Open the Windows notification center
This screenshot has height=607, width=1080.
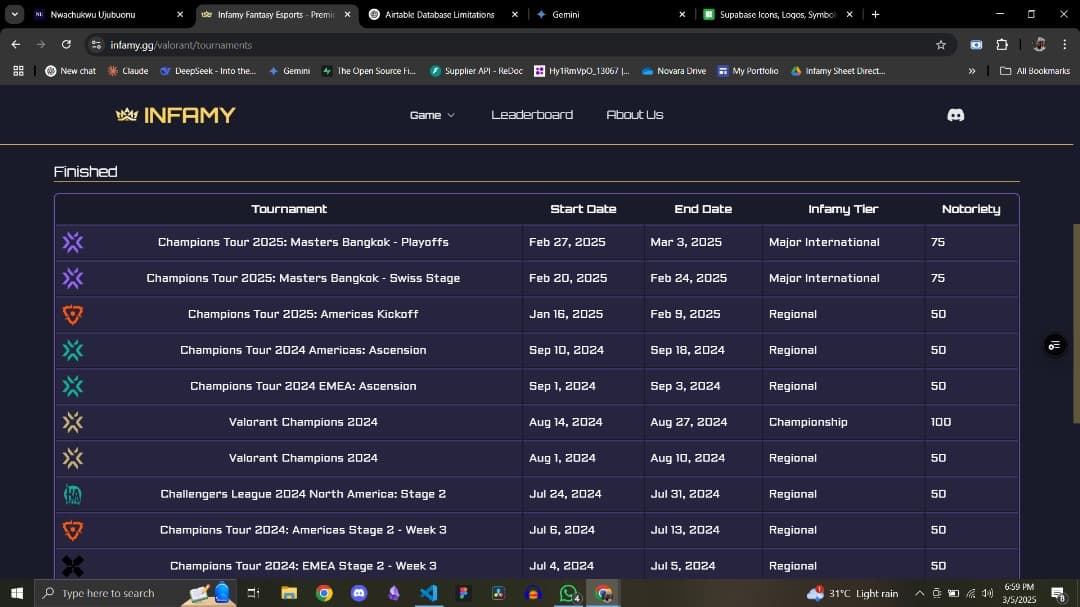click(1059, 593)
